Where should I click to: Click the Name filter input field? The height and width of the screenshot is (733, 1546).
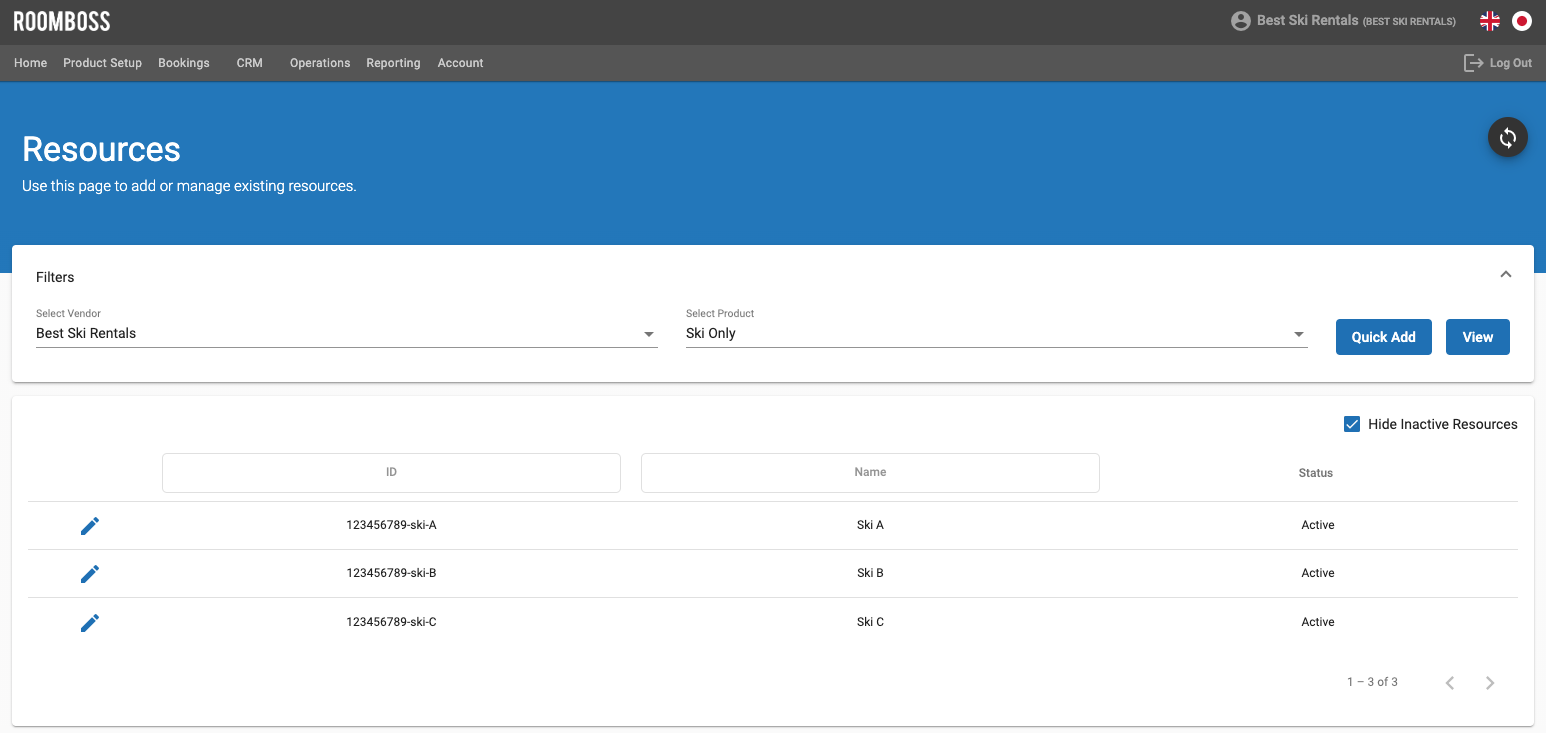click(870, 473)
